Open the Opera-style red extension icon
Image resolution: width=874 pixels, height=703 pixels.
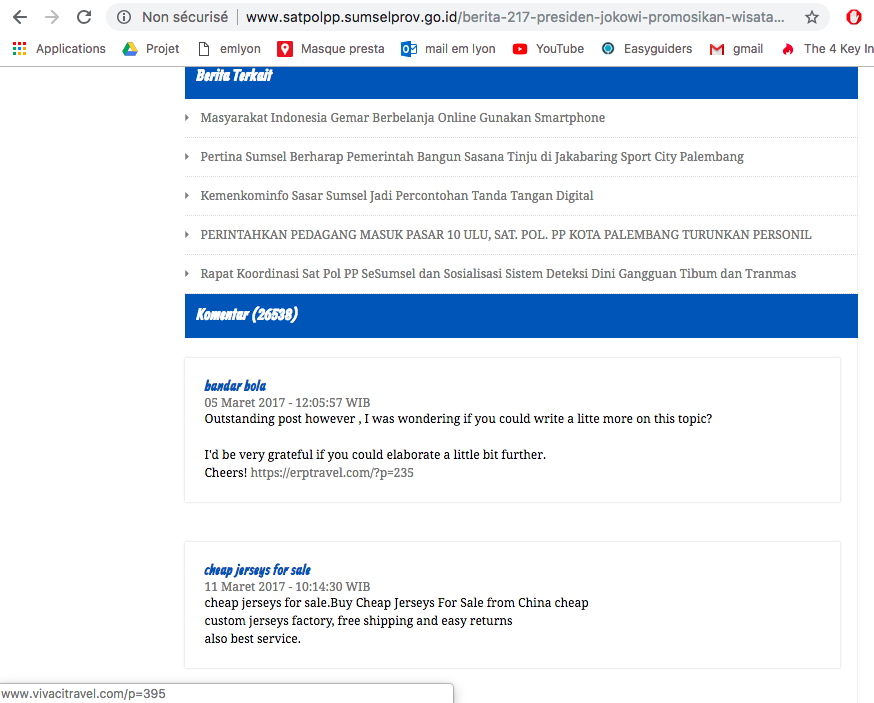[x=853, y=17]
